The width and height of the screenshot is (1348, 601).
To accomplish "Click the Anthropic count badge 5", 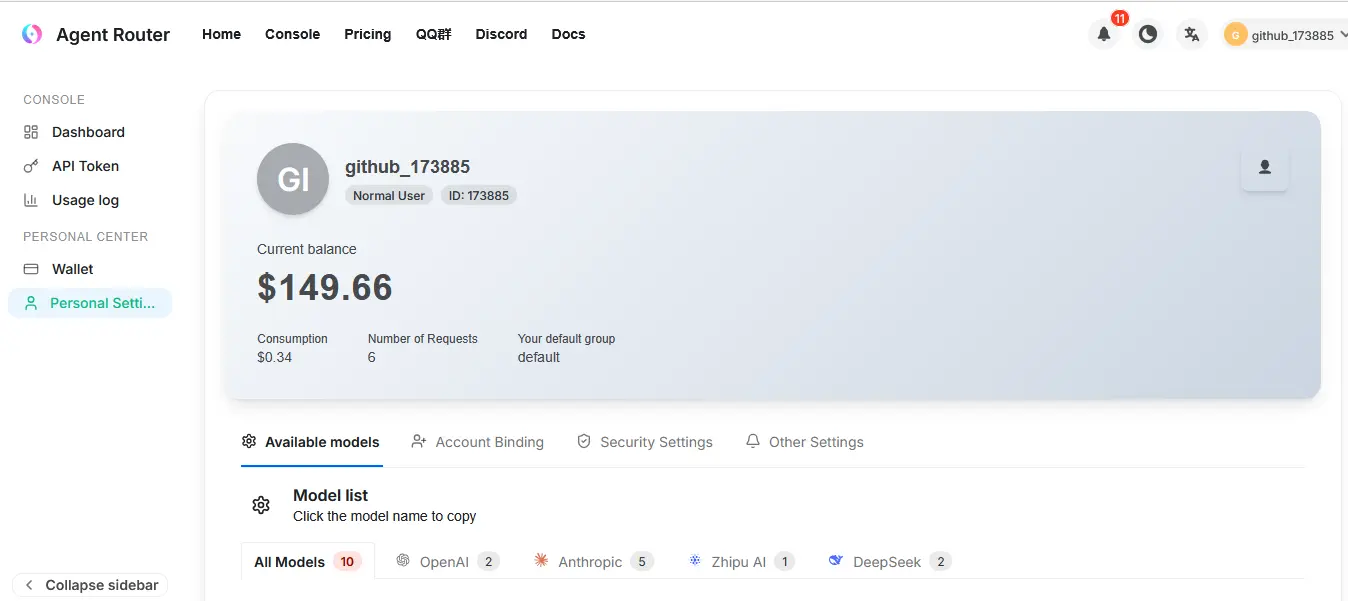I will tap(642, 561).
